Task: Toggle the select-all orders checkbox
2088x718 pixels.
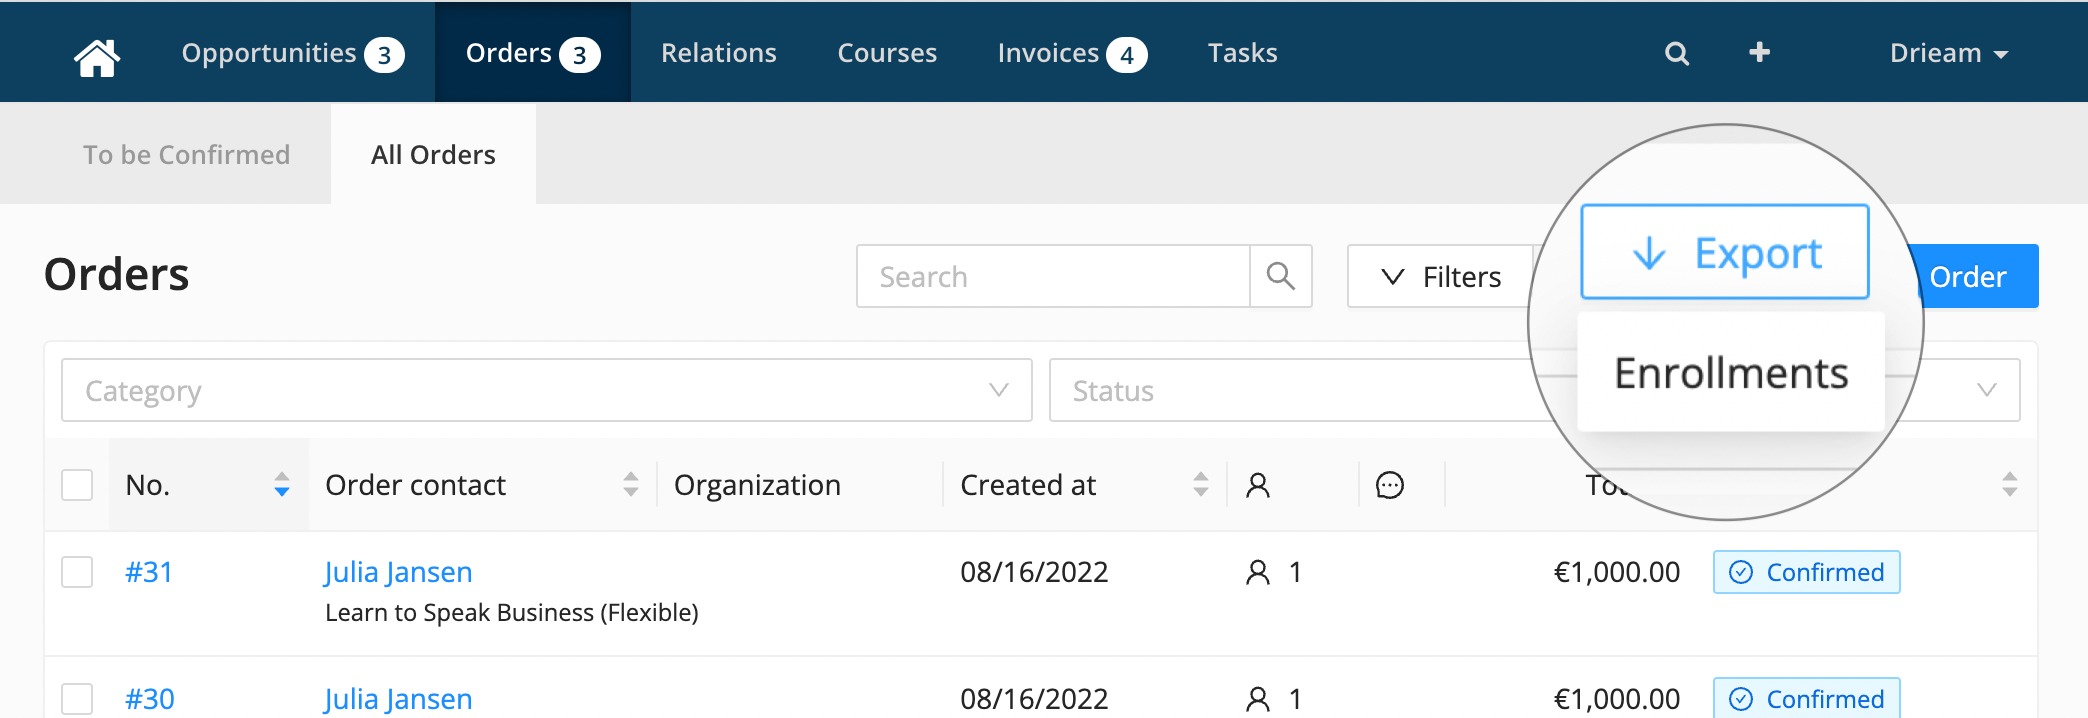Action: pyautogui.click(x=77, y=485)
